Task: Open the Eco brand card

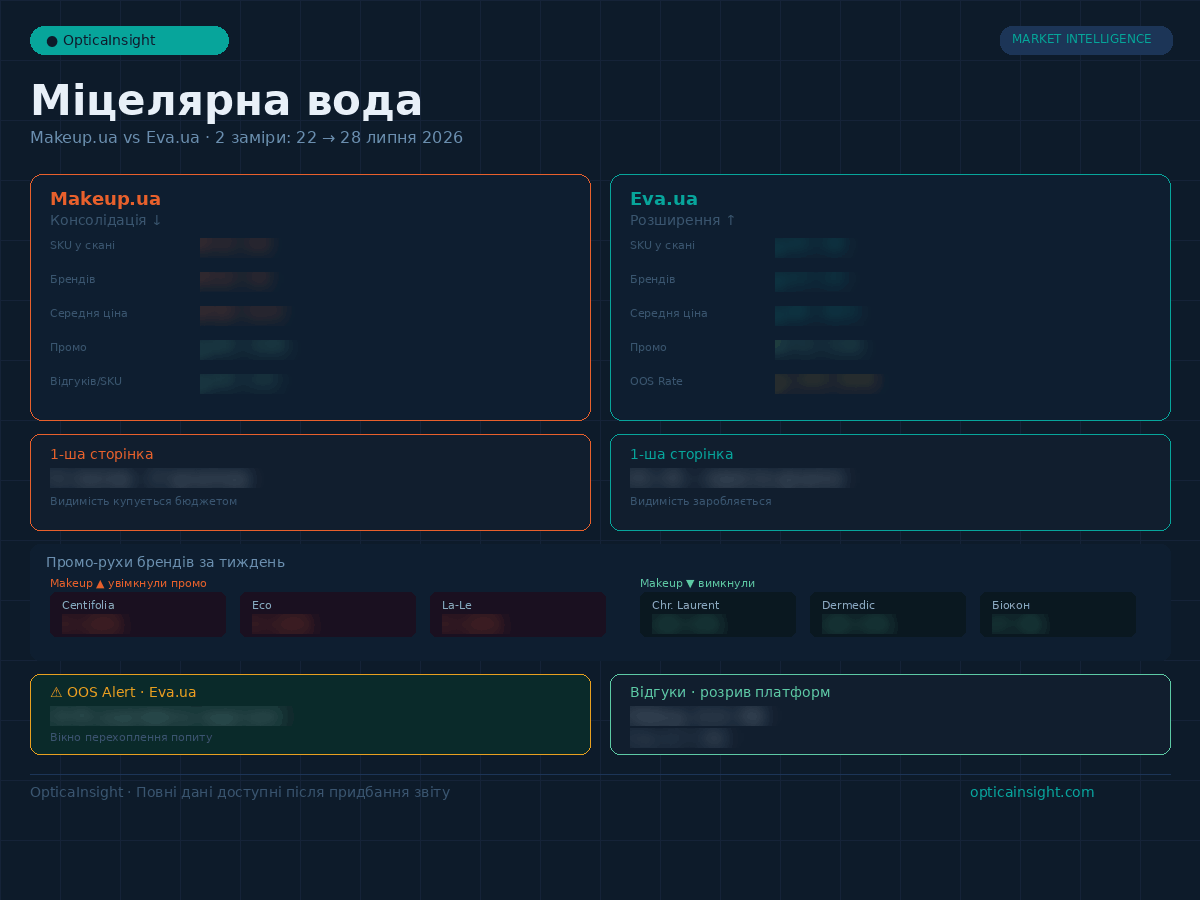Action: [x=328, y=614]
